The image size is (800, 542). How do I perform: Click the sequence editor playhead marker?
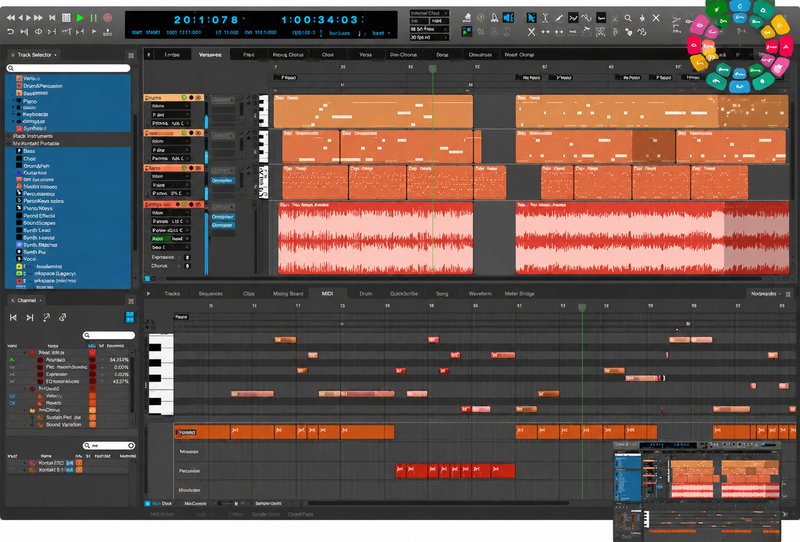click(433, 69)
